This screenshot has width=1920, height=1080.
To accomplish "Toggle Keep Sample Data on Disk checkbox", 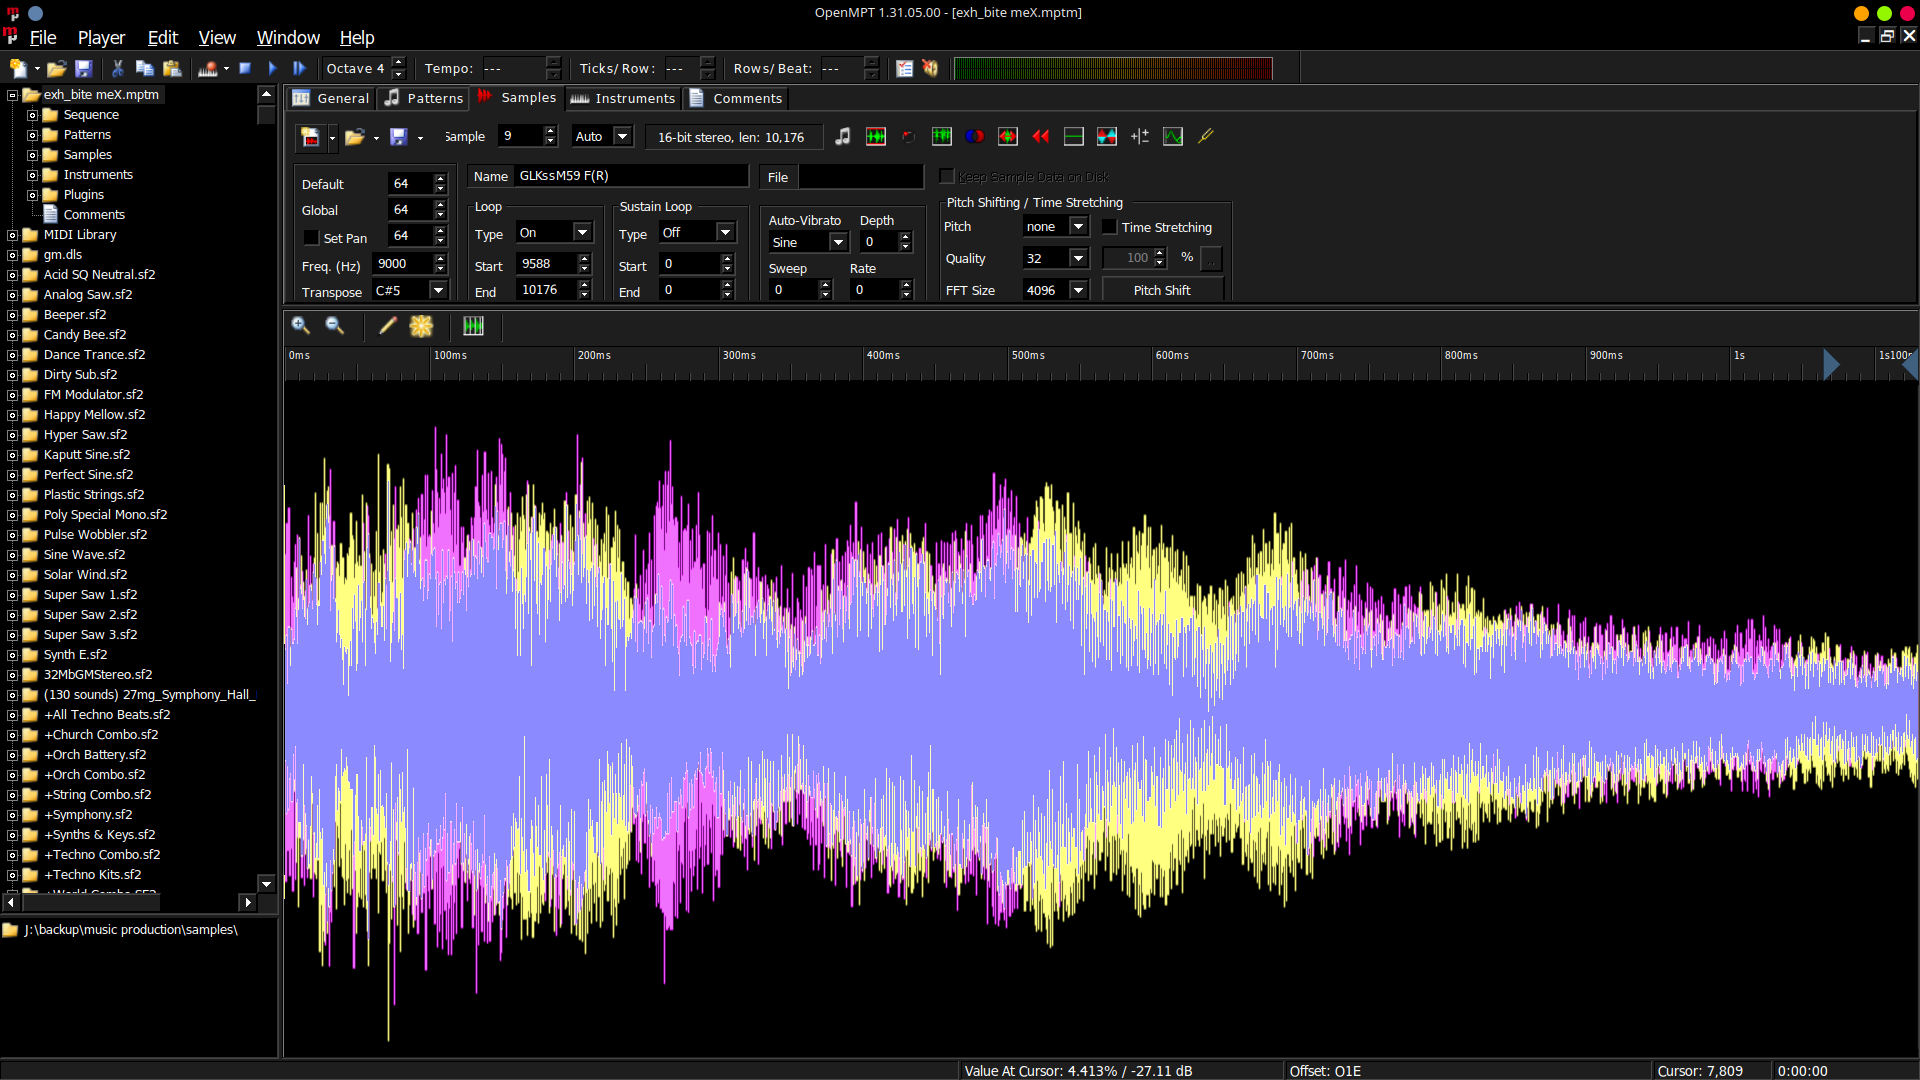I will [x=947, y=177].
